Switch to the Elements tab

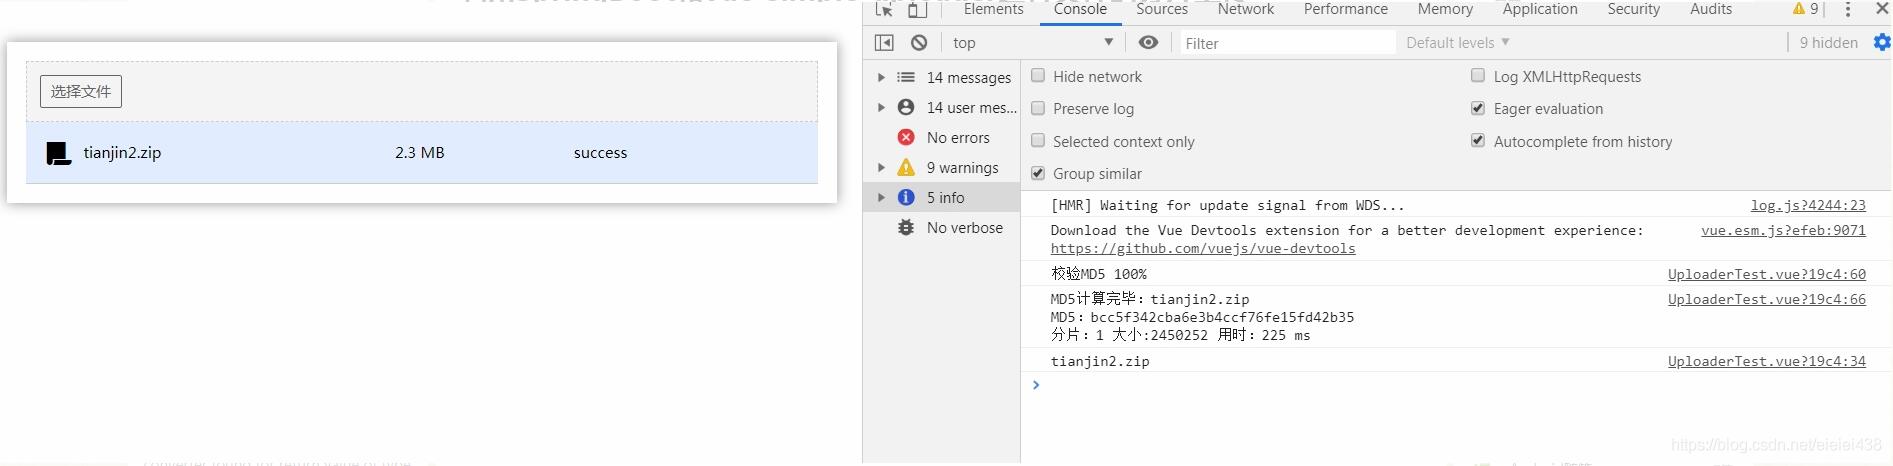click(x=993, y=9)
